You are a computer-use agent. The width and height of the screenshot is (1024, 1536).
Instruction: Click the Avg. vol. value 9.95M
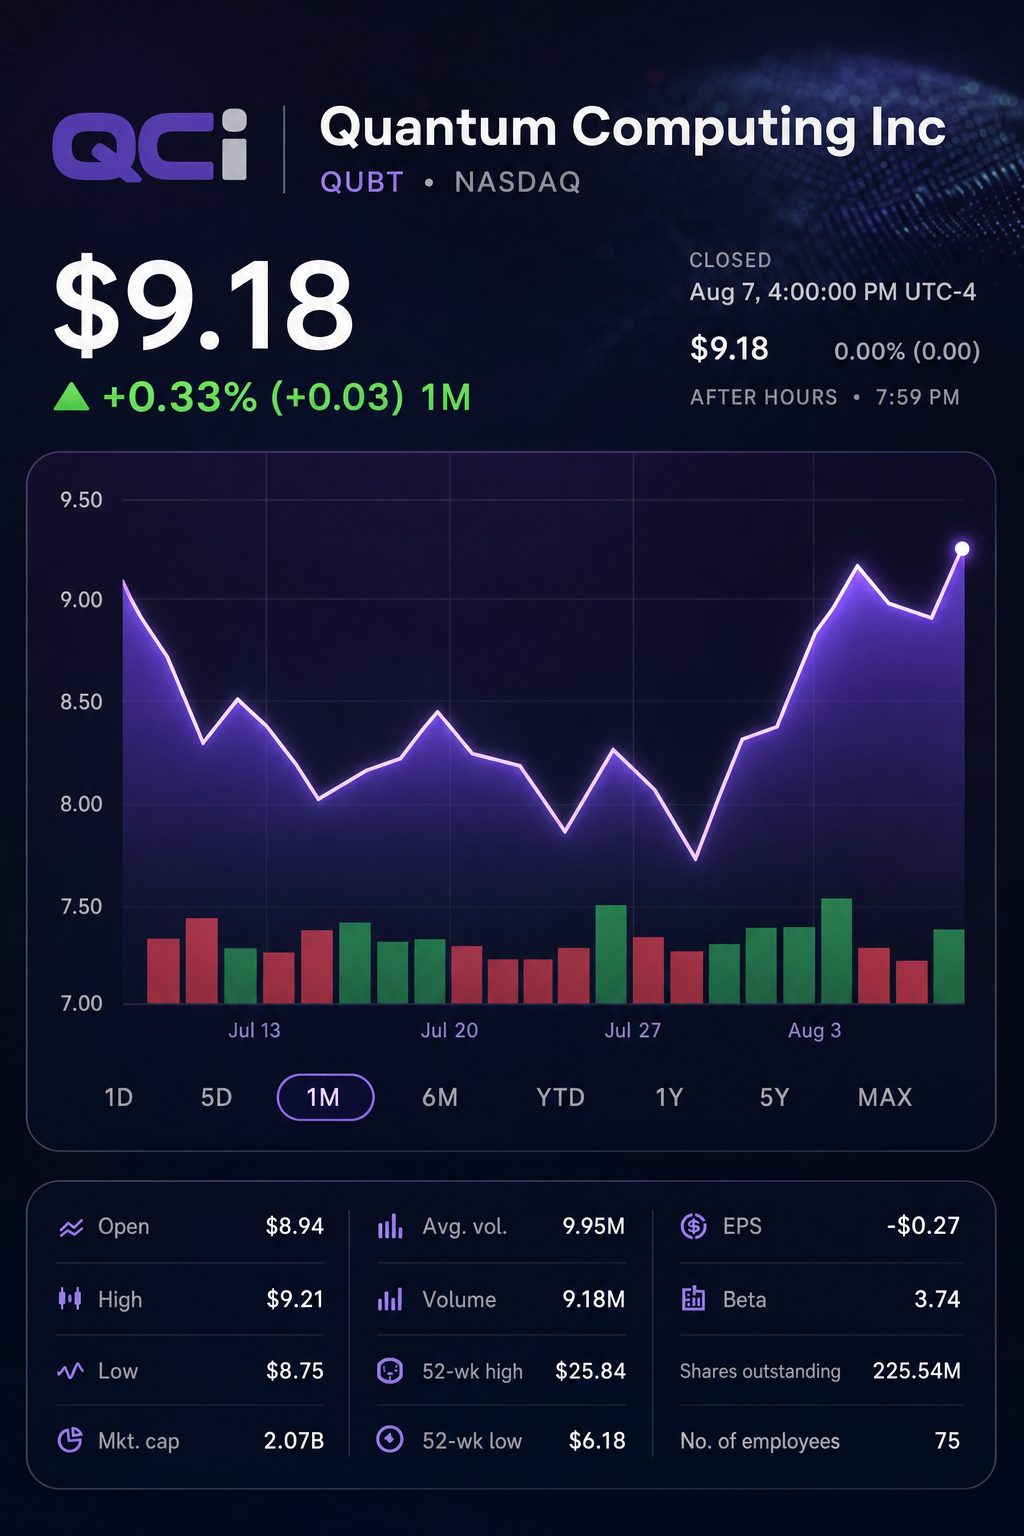coord(593,1226)
